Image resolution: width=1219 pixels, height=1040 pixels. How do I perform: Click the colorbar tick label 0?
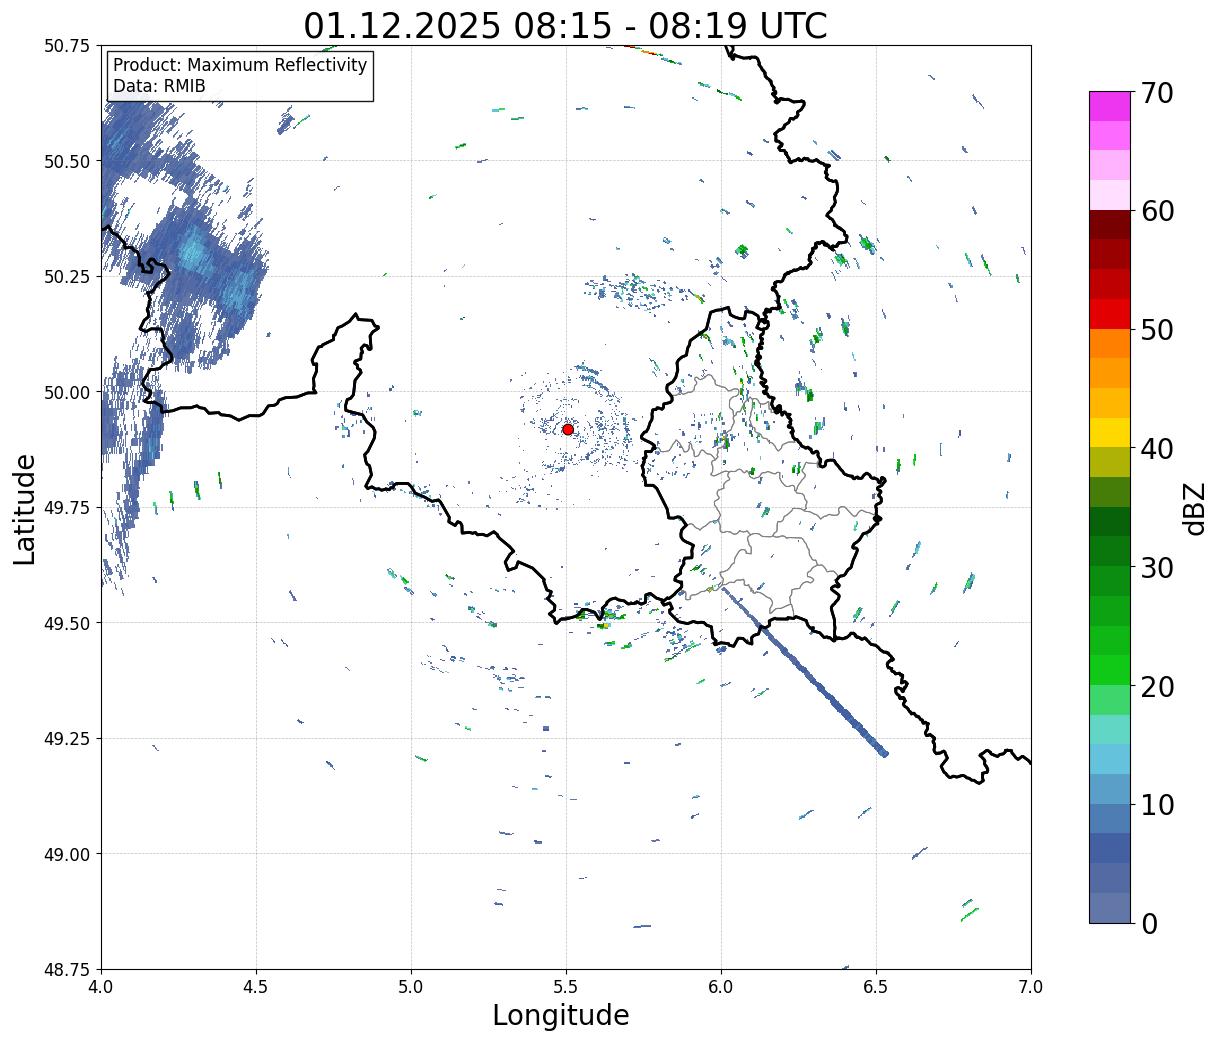click(x=1149, y=923)
